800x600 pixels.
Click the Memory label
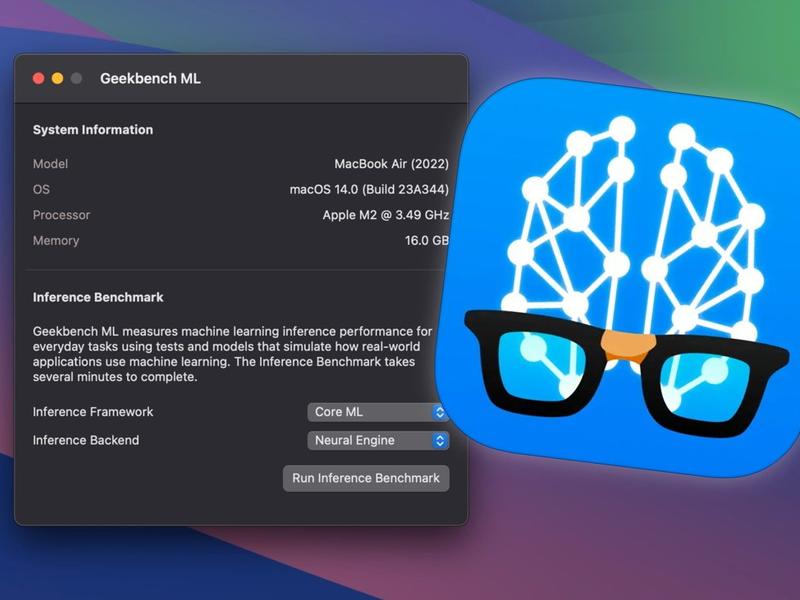click(56, 240)
